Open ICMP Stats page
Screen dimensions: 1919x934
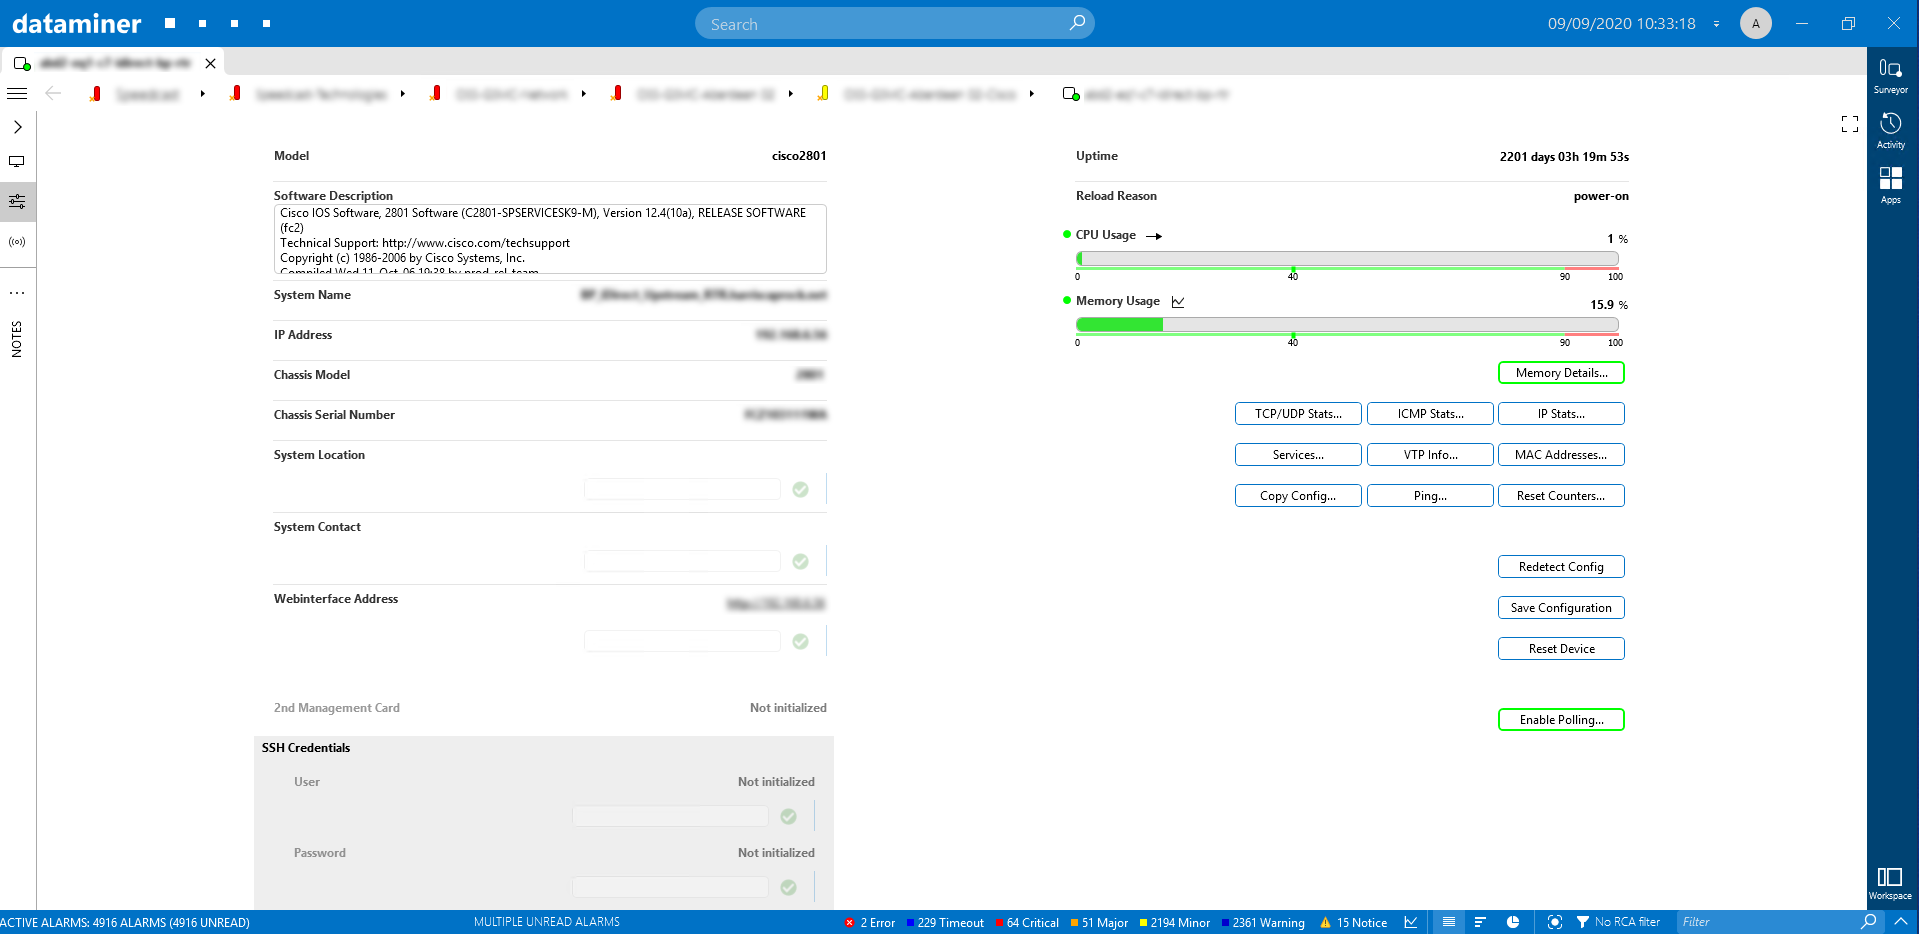[1430, 414]
